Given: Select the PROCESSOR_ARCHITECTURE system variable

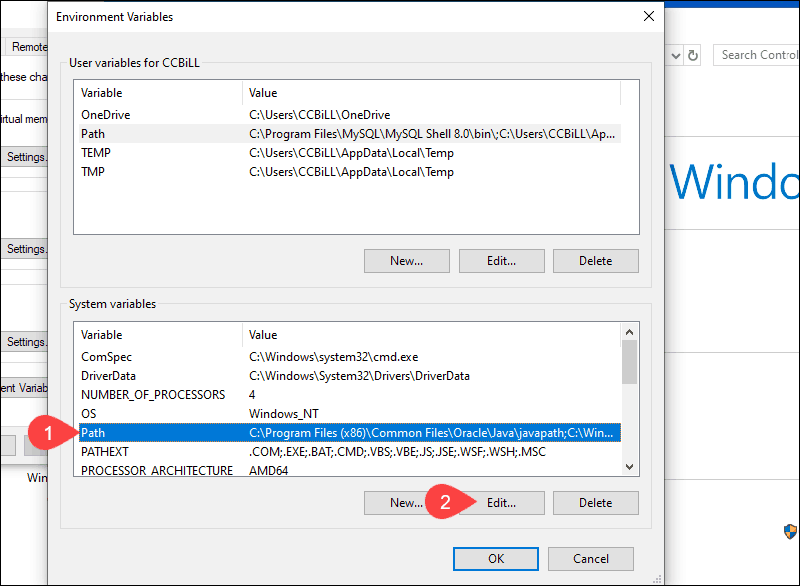Looking at the screenshot, I should (349, 470).
